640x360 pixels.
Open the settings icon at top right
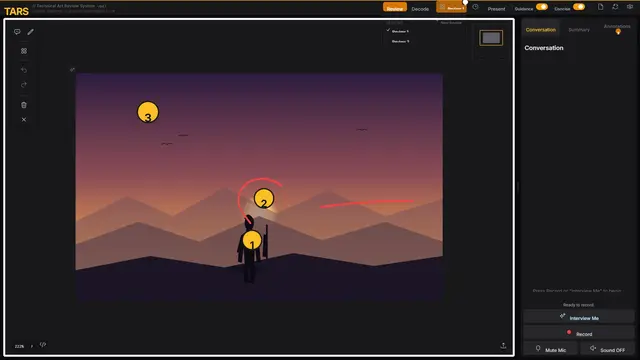tap(630, 7)
